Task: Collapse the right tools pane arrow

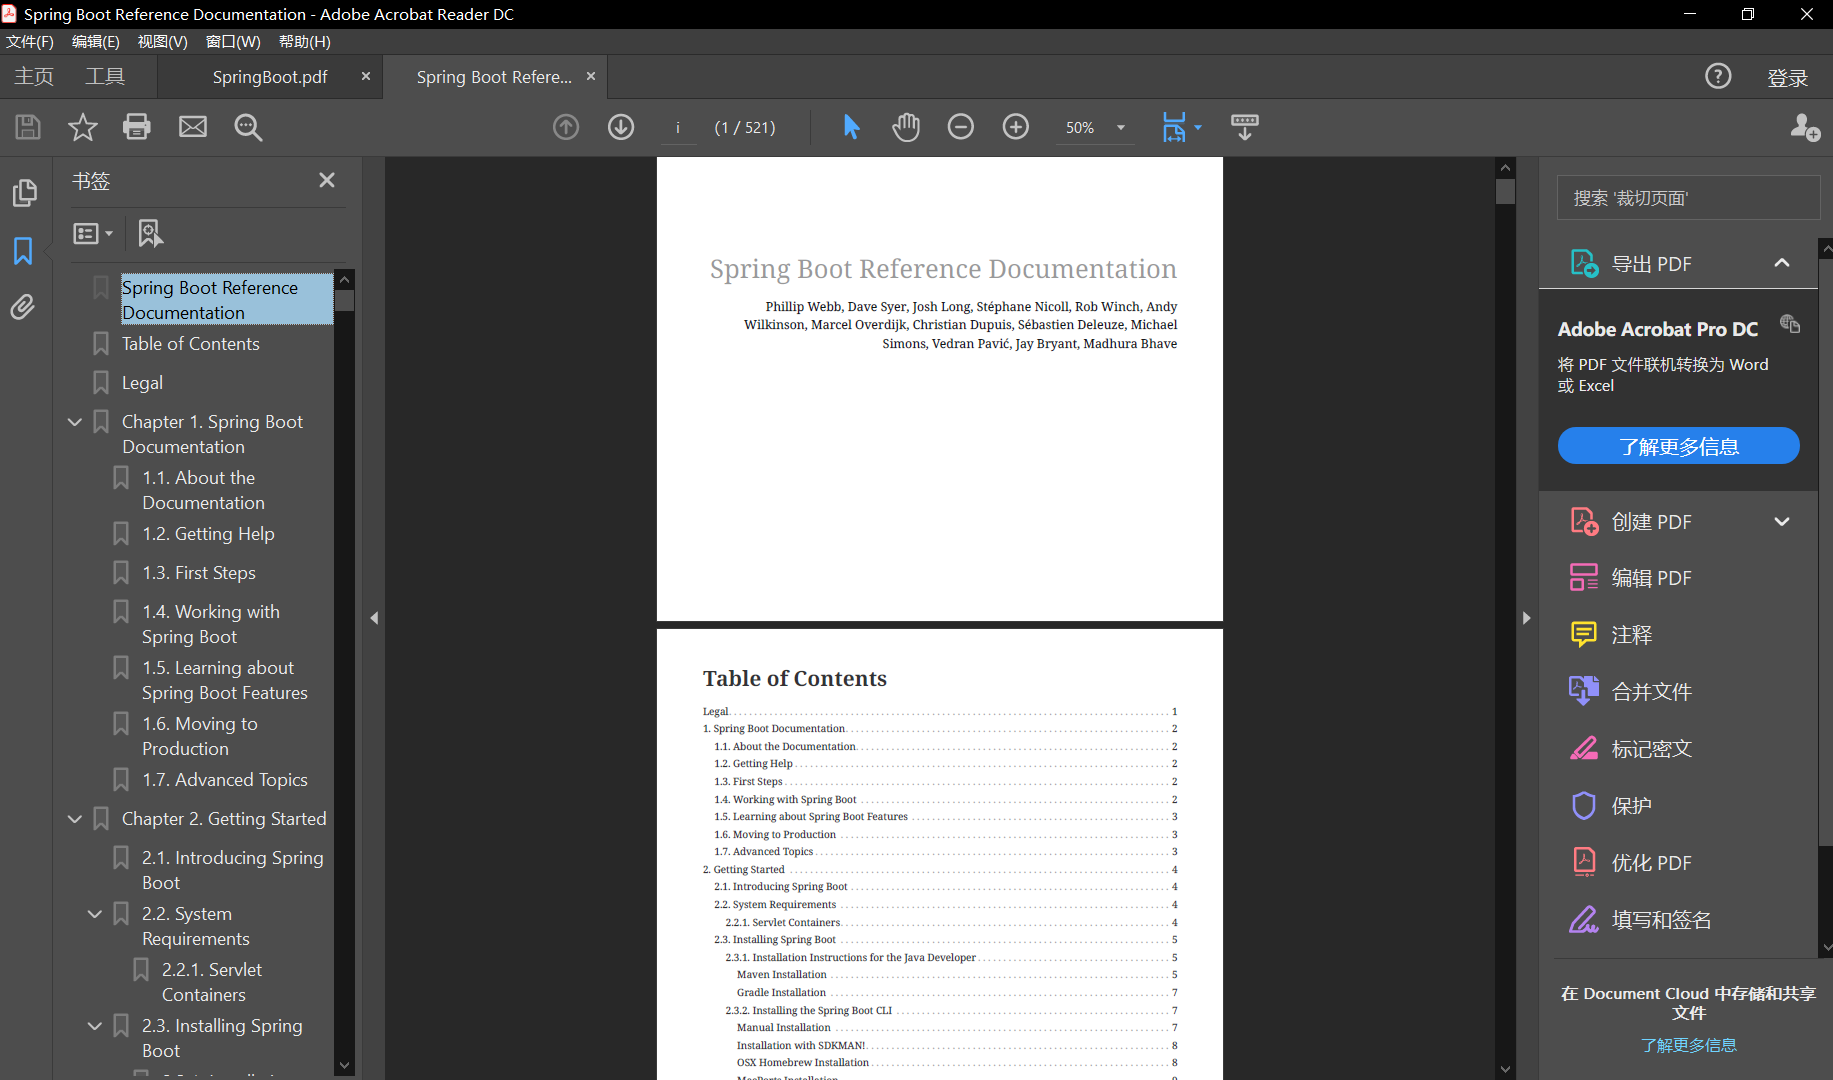Action: pos(1526,618)
